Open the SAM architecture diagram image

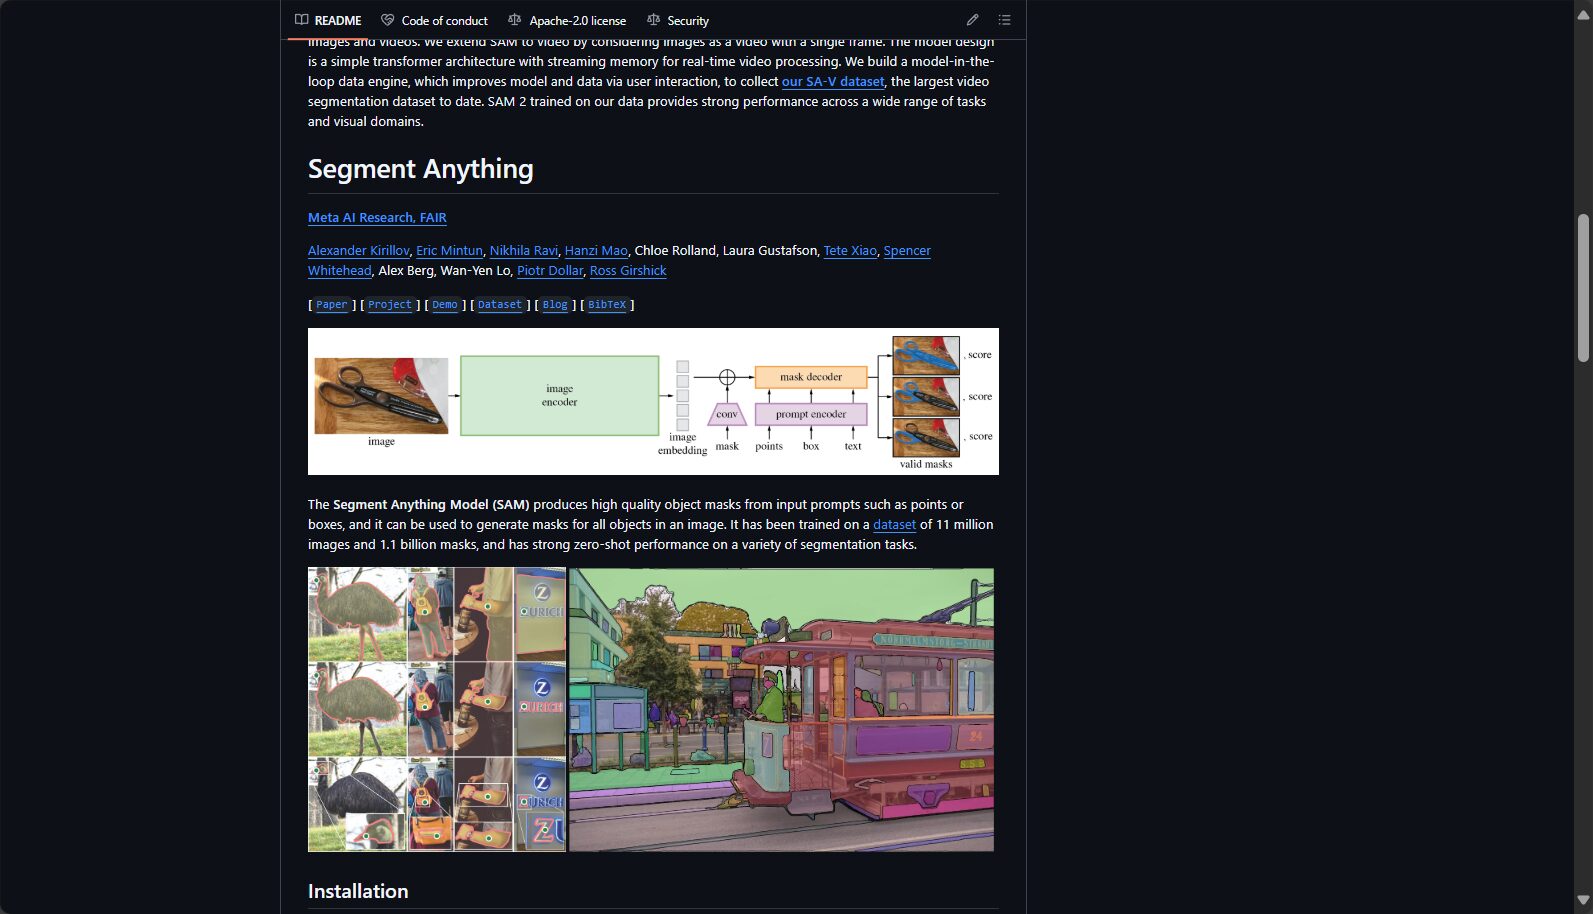[x=653, y=401]
